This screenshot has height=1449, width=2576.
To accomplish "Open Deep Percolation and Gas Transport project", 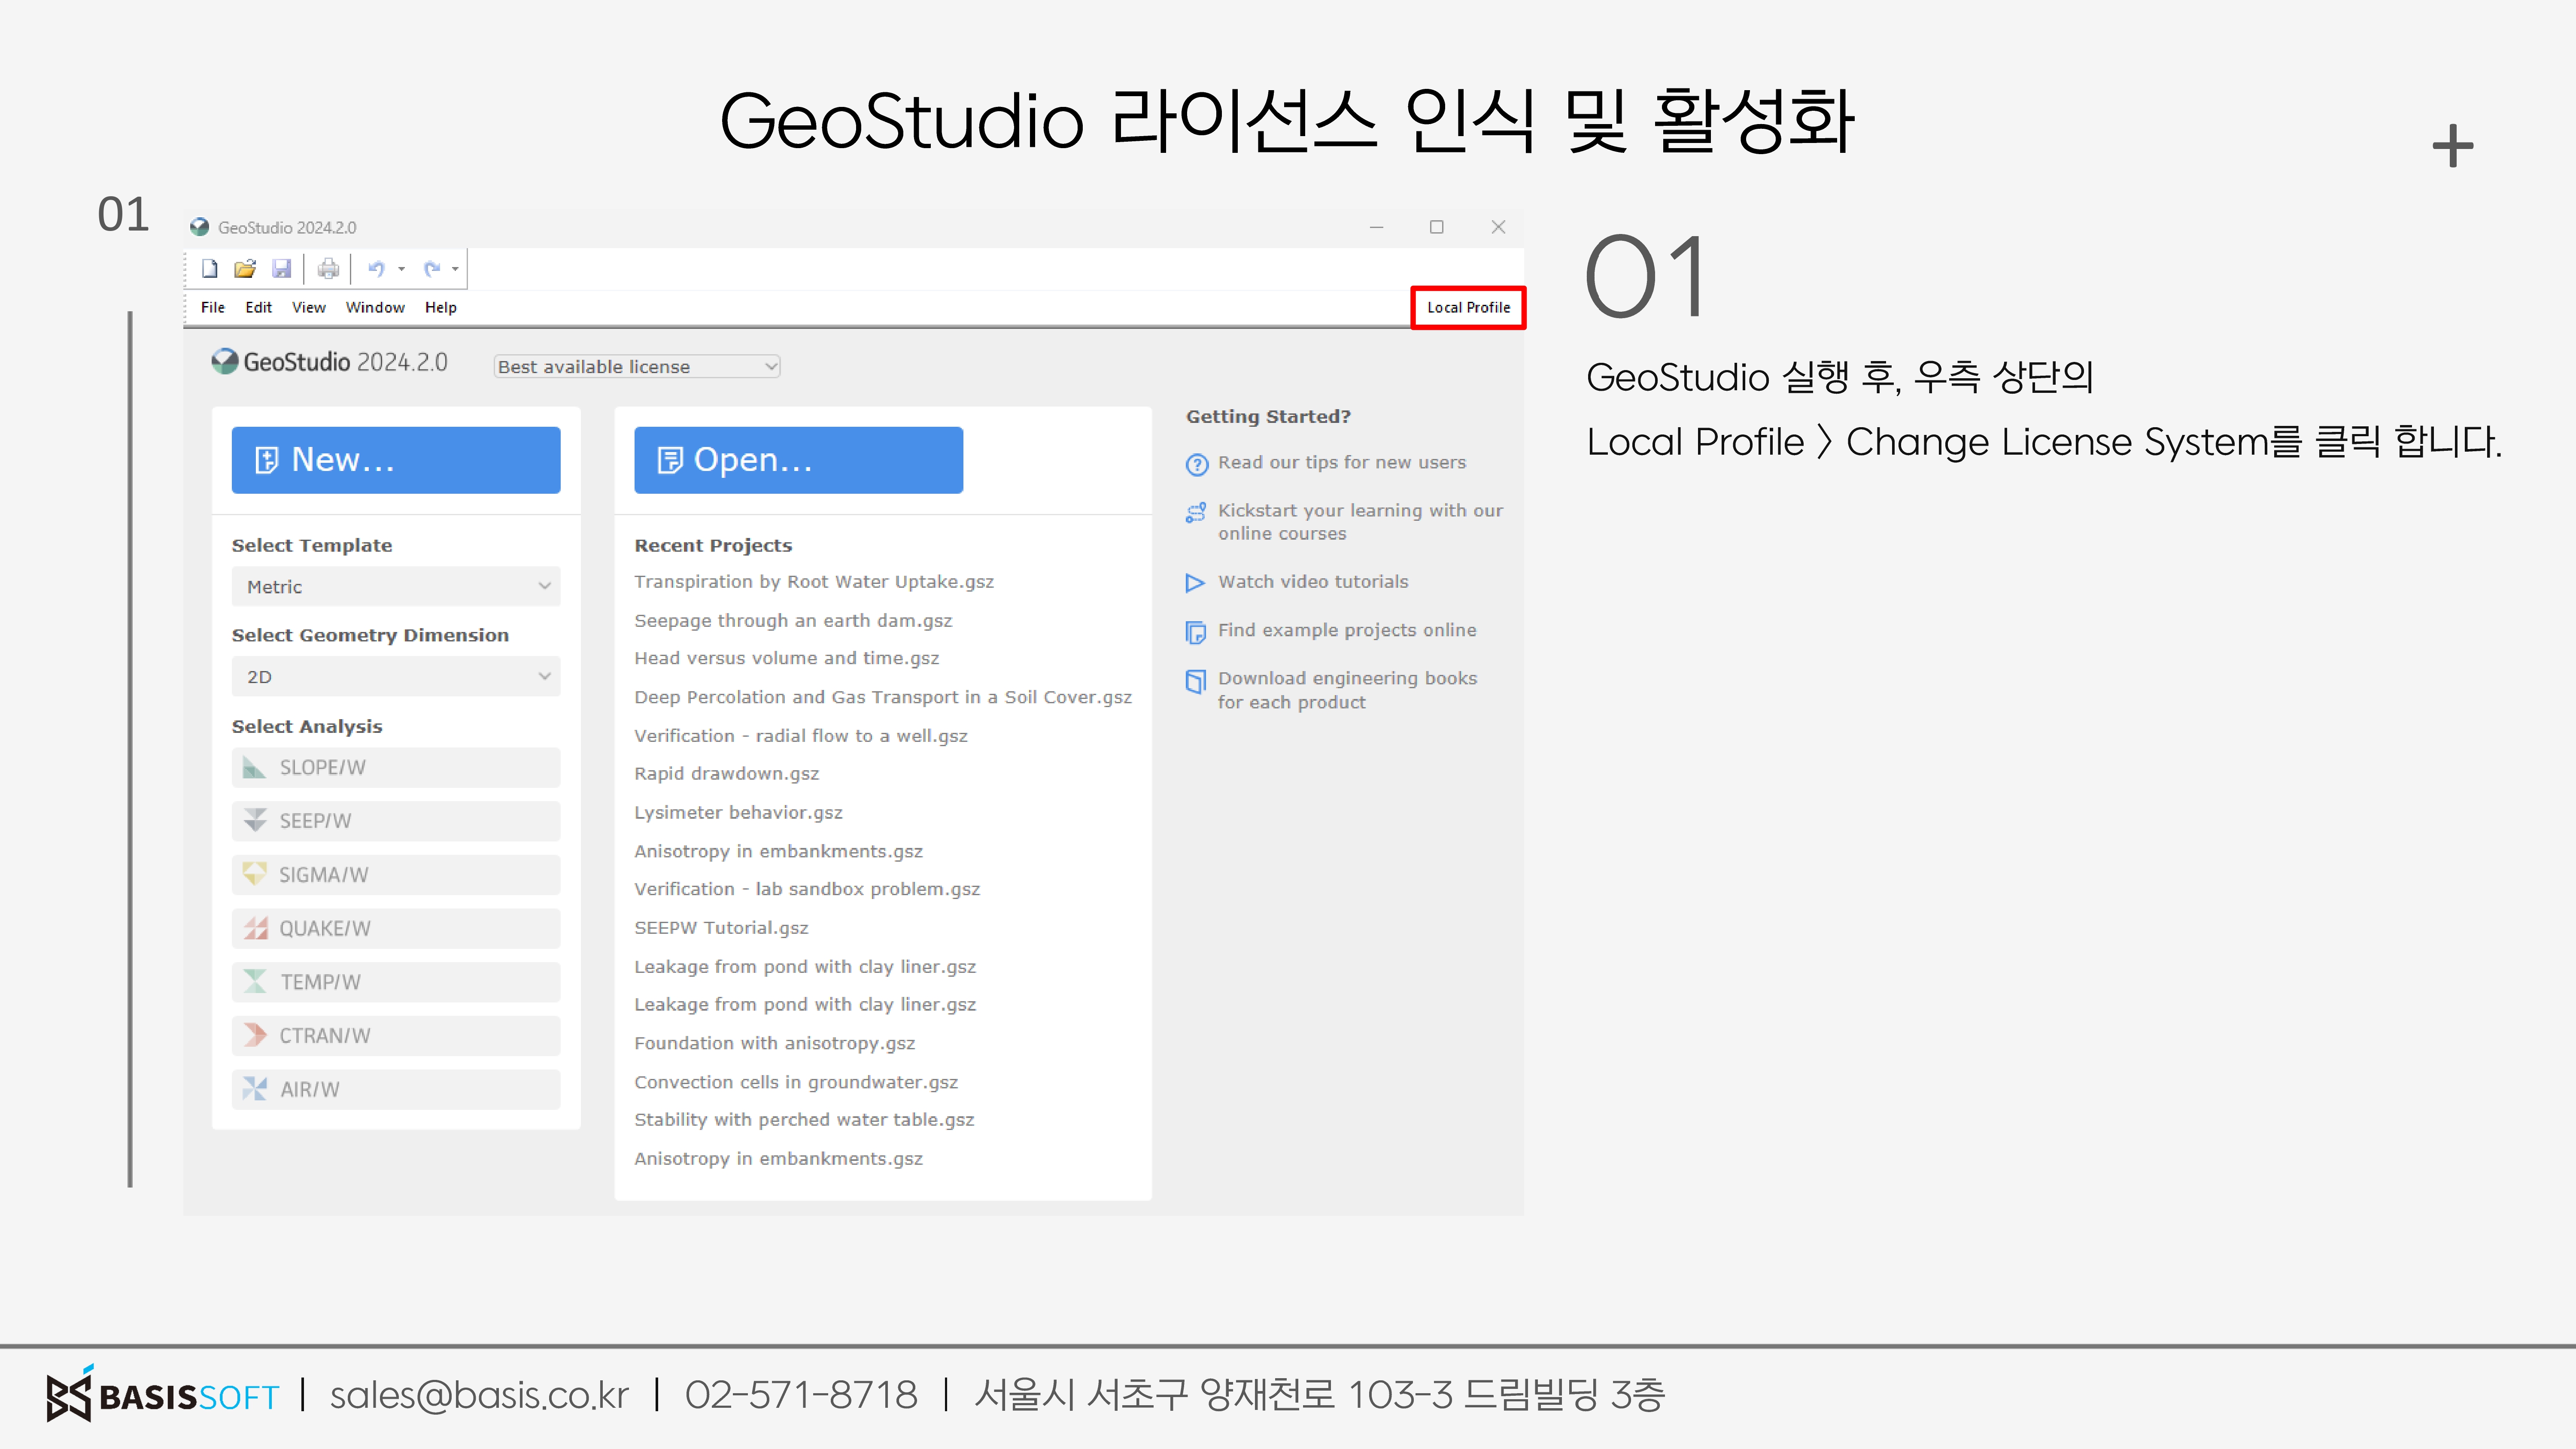I will [883, 698].
